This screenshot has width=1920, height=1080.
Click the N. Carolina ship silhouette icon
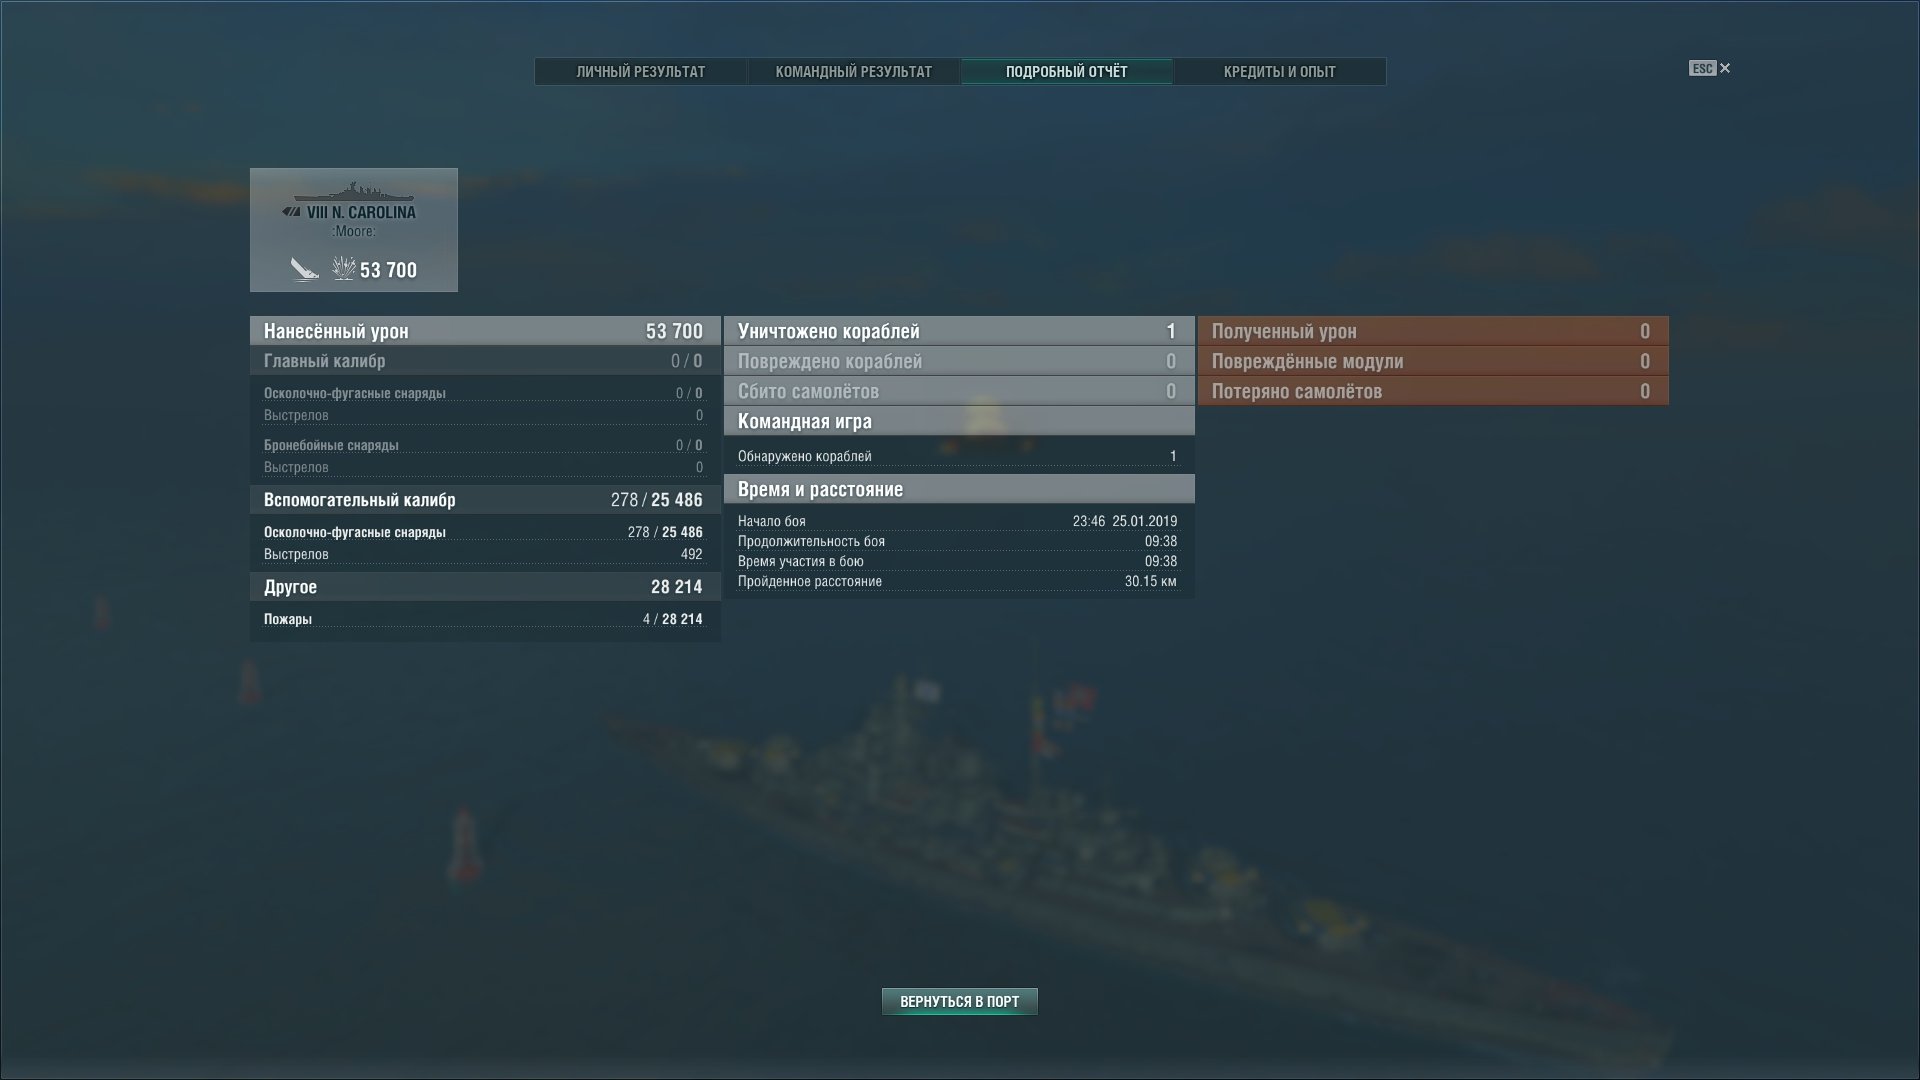(x=354, y=192)
